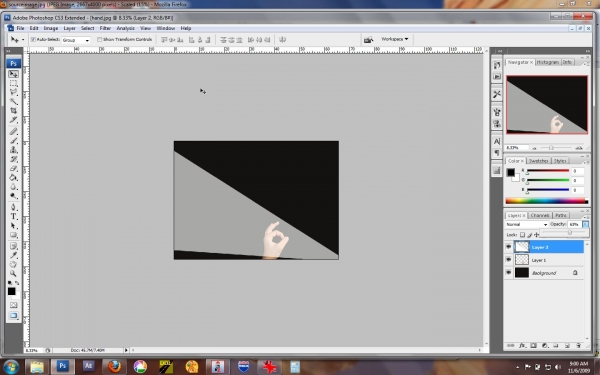Screen dimensions: 600x375
Task: Hide the Background layer eye icon
Action: pos(508,273)
